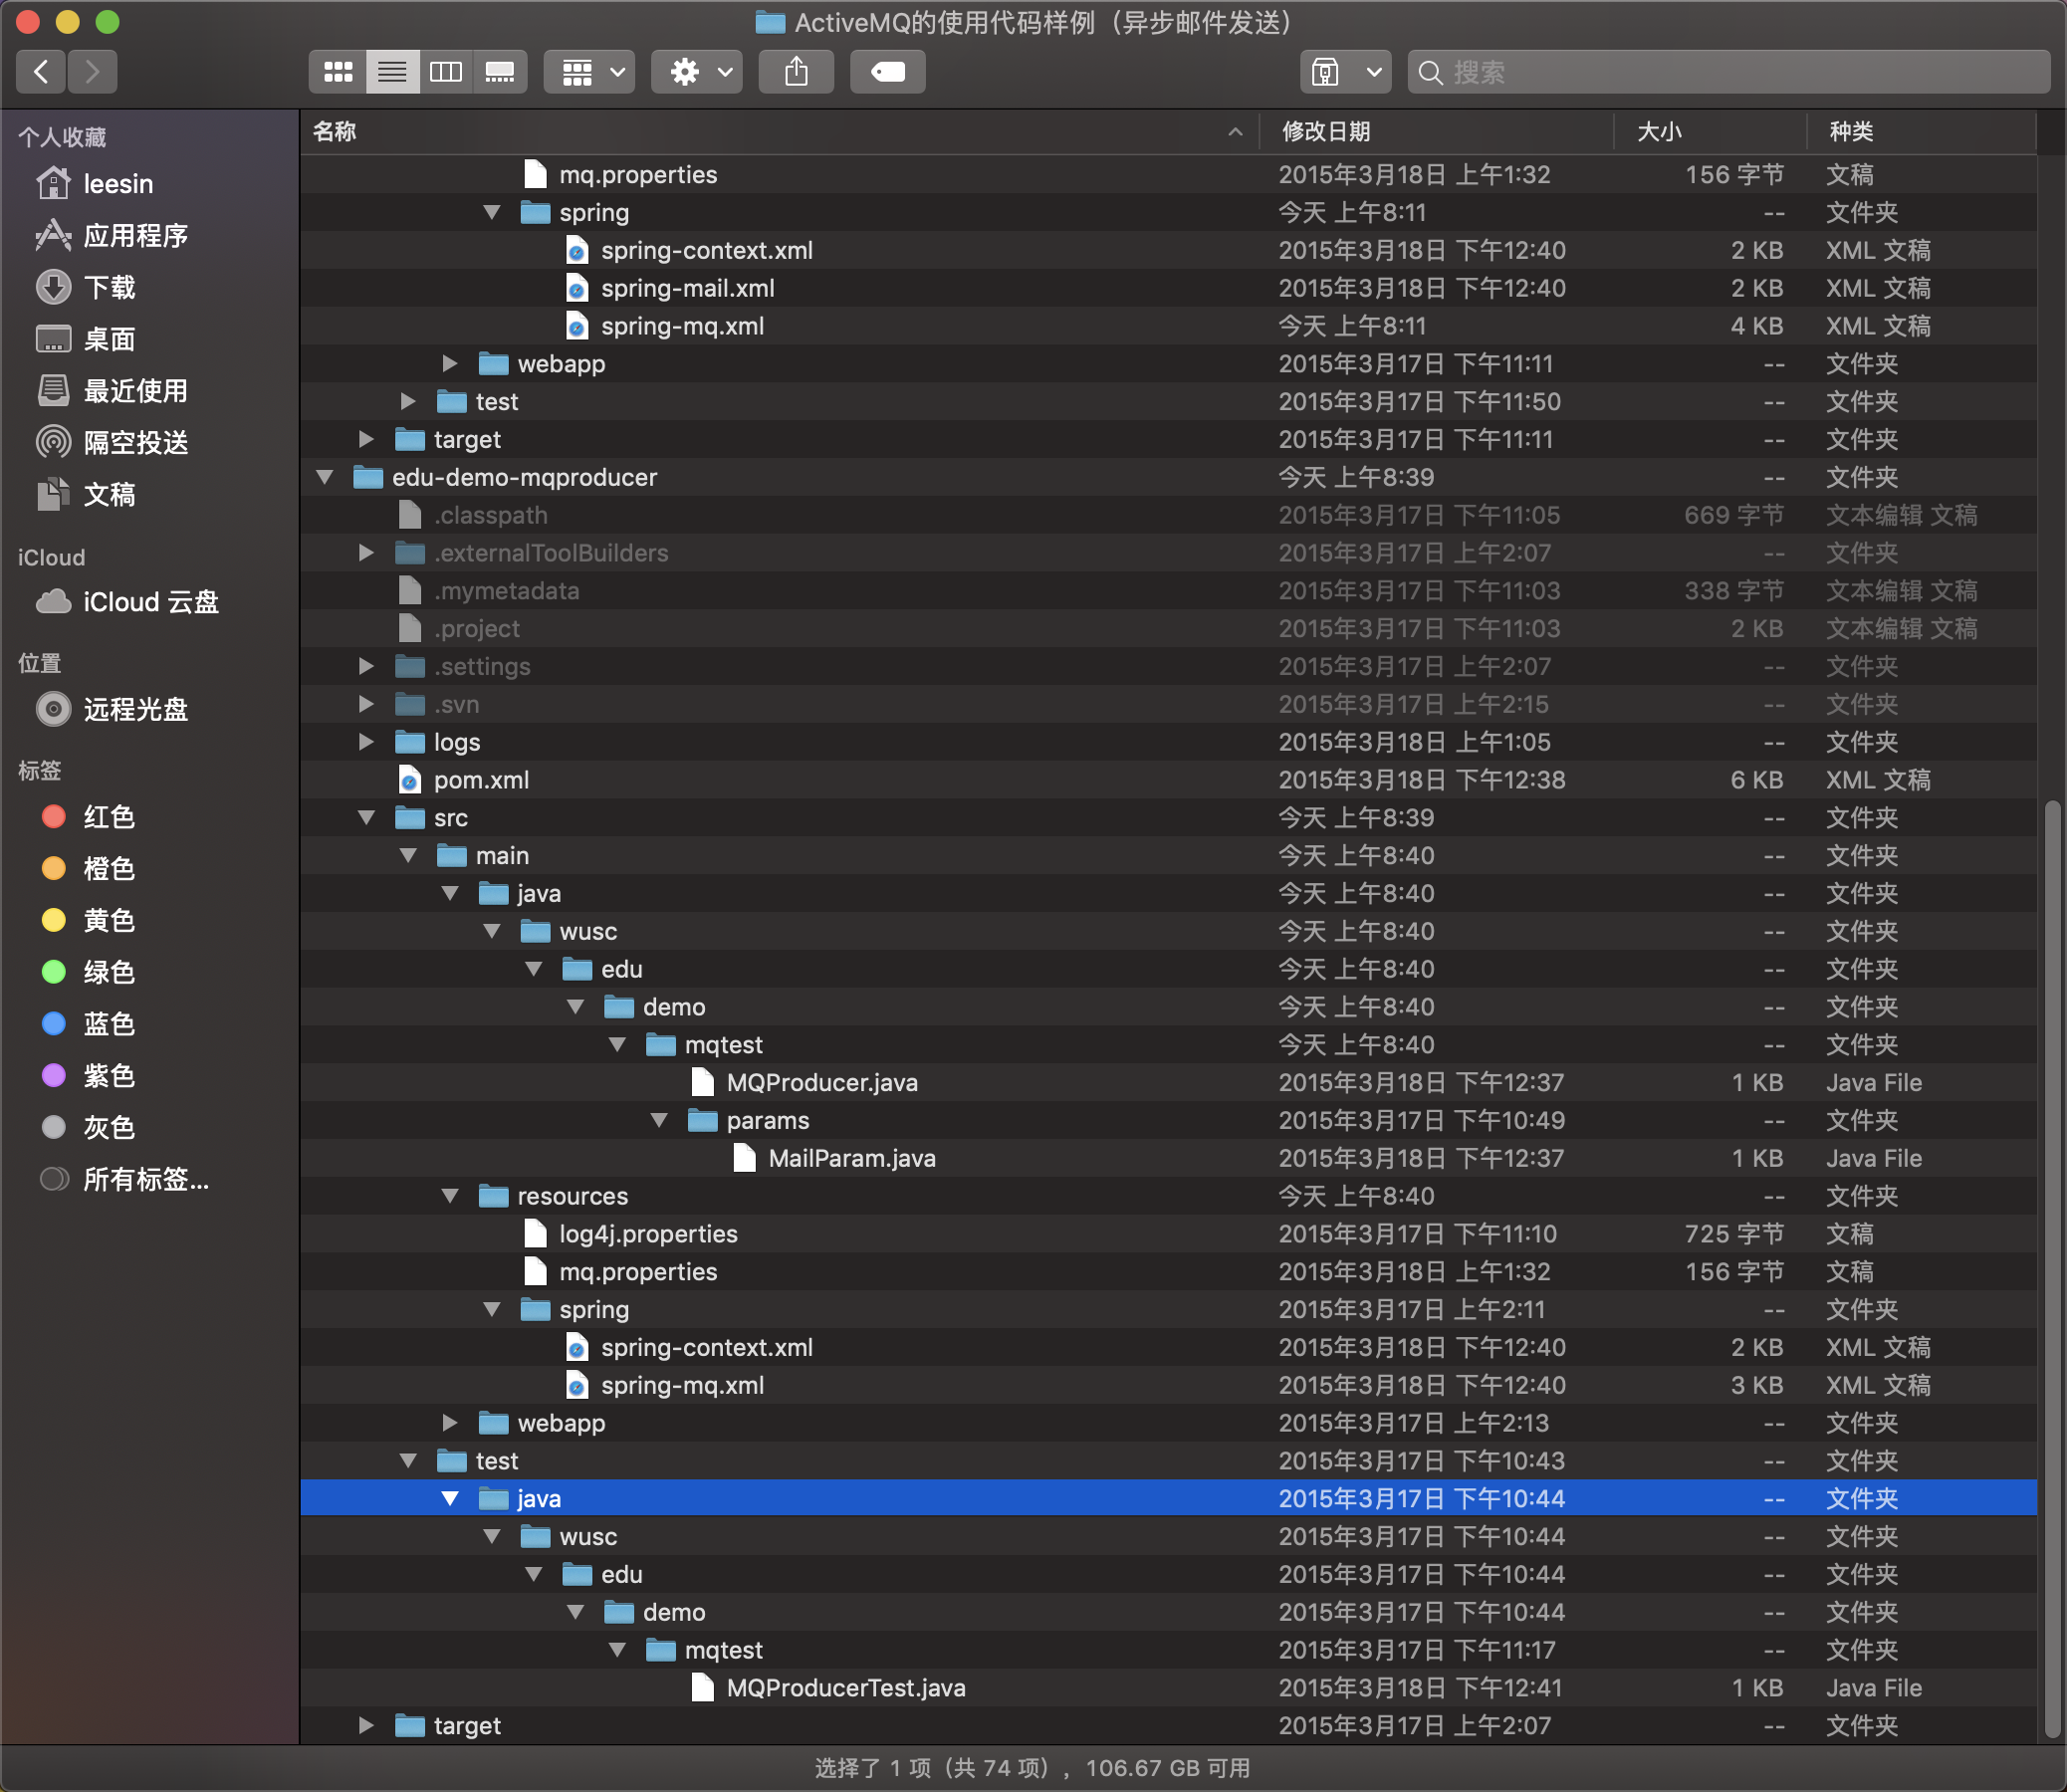Open leesin home in sidebar
This screenshot has height=1792, width=2067.
point(118,184)
